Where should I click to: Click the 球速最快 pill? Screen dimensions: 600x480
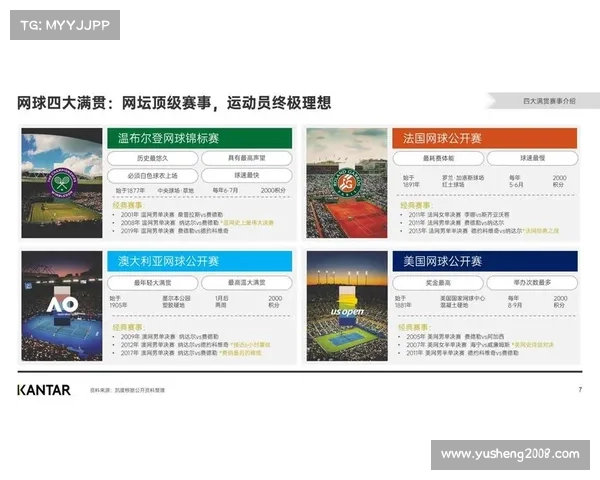click(247, 175)
